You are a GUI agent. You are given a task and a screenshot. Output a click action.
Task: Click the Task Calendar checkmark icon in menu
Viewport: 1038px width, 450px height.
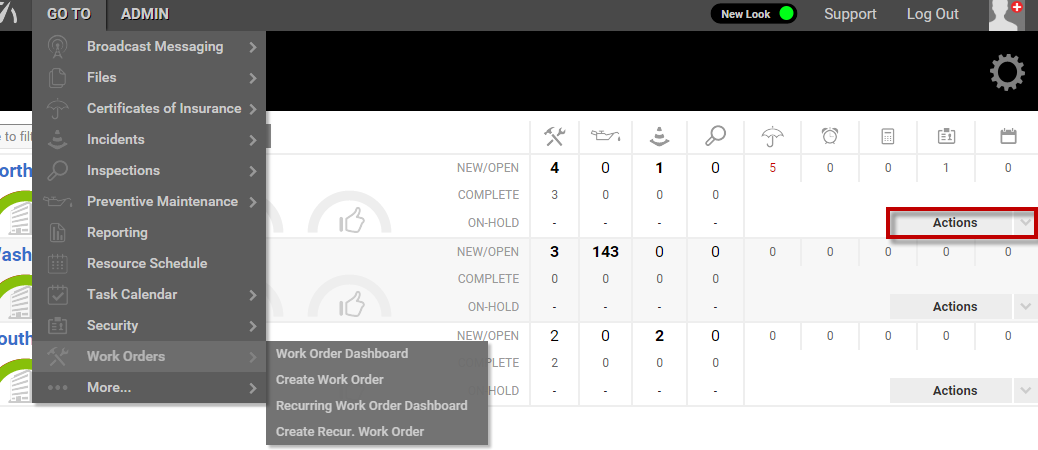[x=58, y=294]
